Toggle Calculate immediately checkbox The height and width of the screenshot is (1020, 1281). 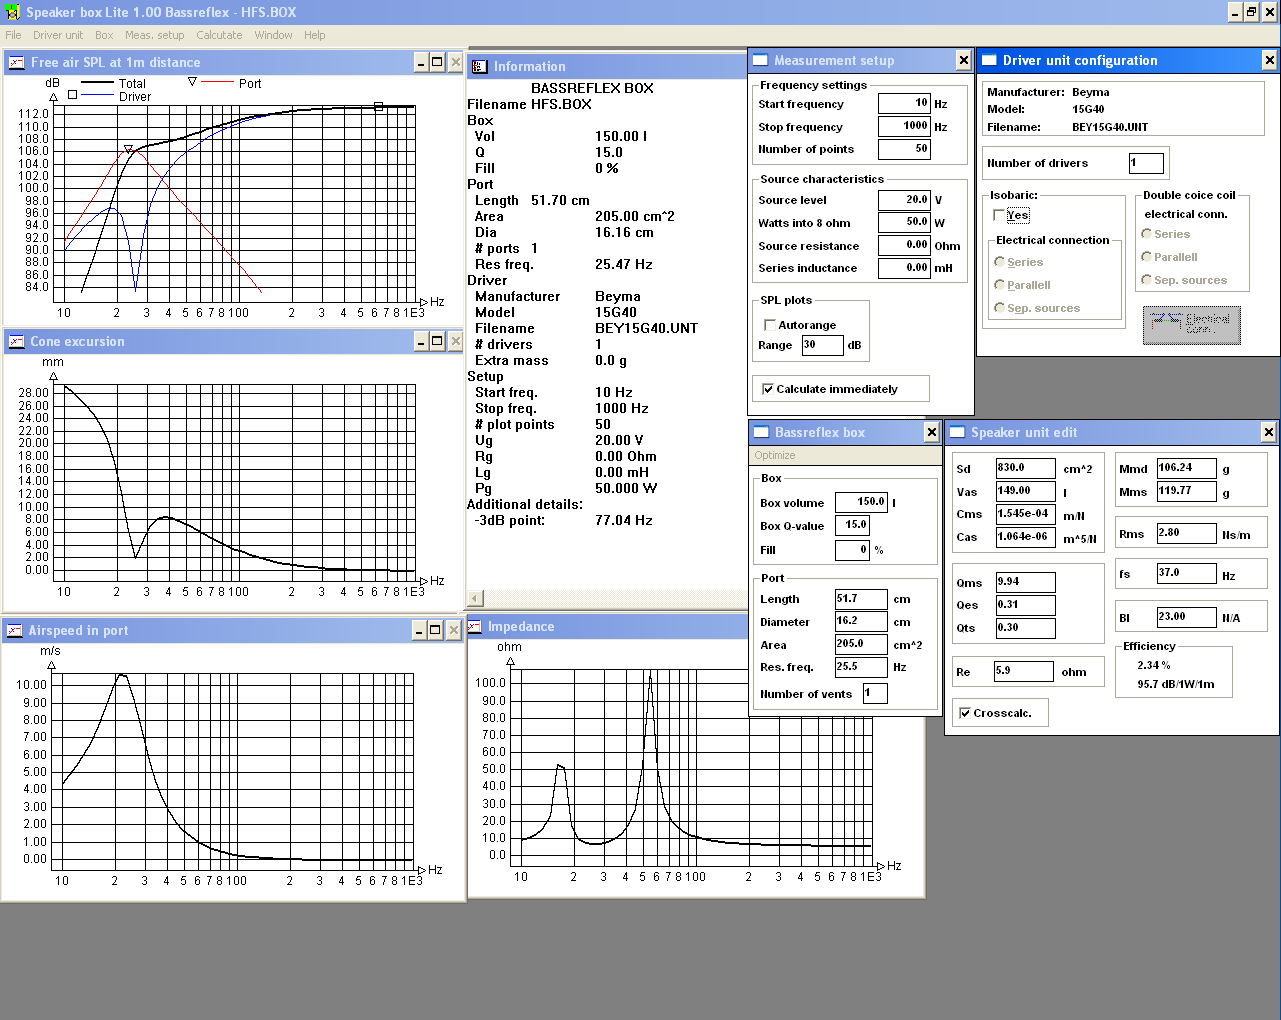click(767, 389)
